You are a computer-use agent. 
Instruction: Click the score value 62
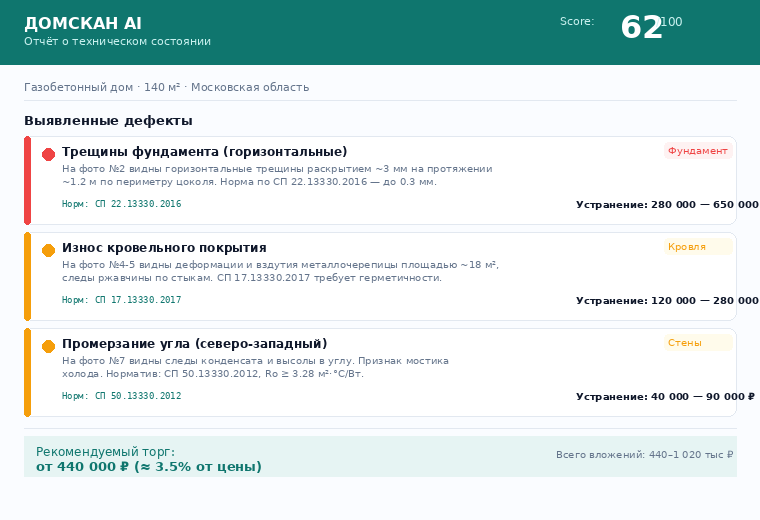click(x=641, y=27)
